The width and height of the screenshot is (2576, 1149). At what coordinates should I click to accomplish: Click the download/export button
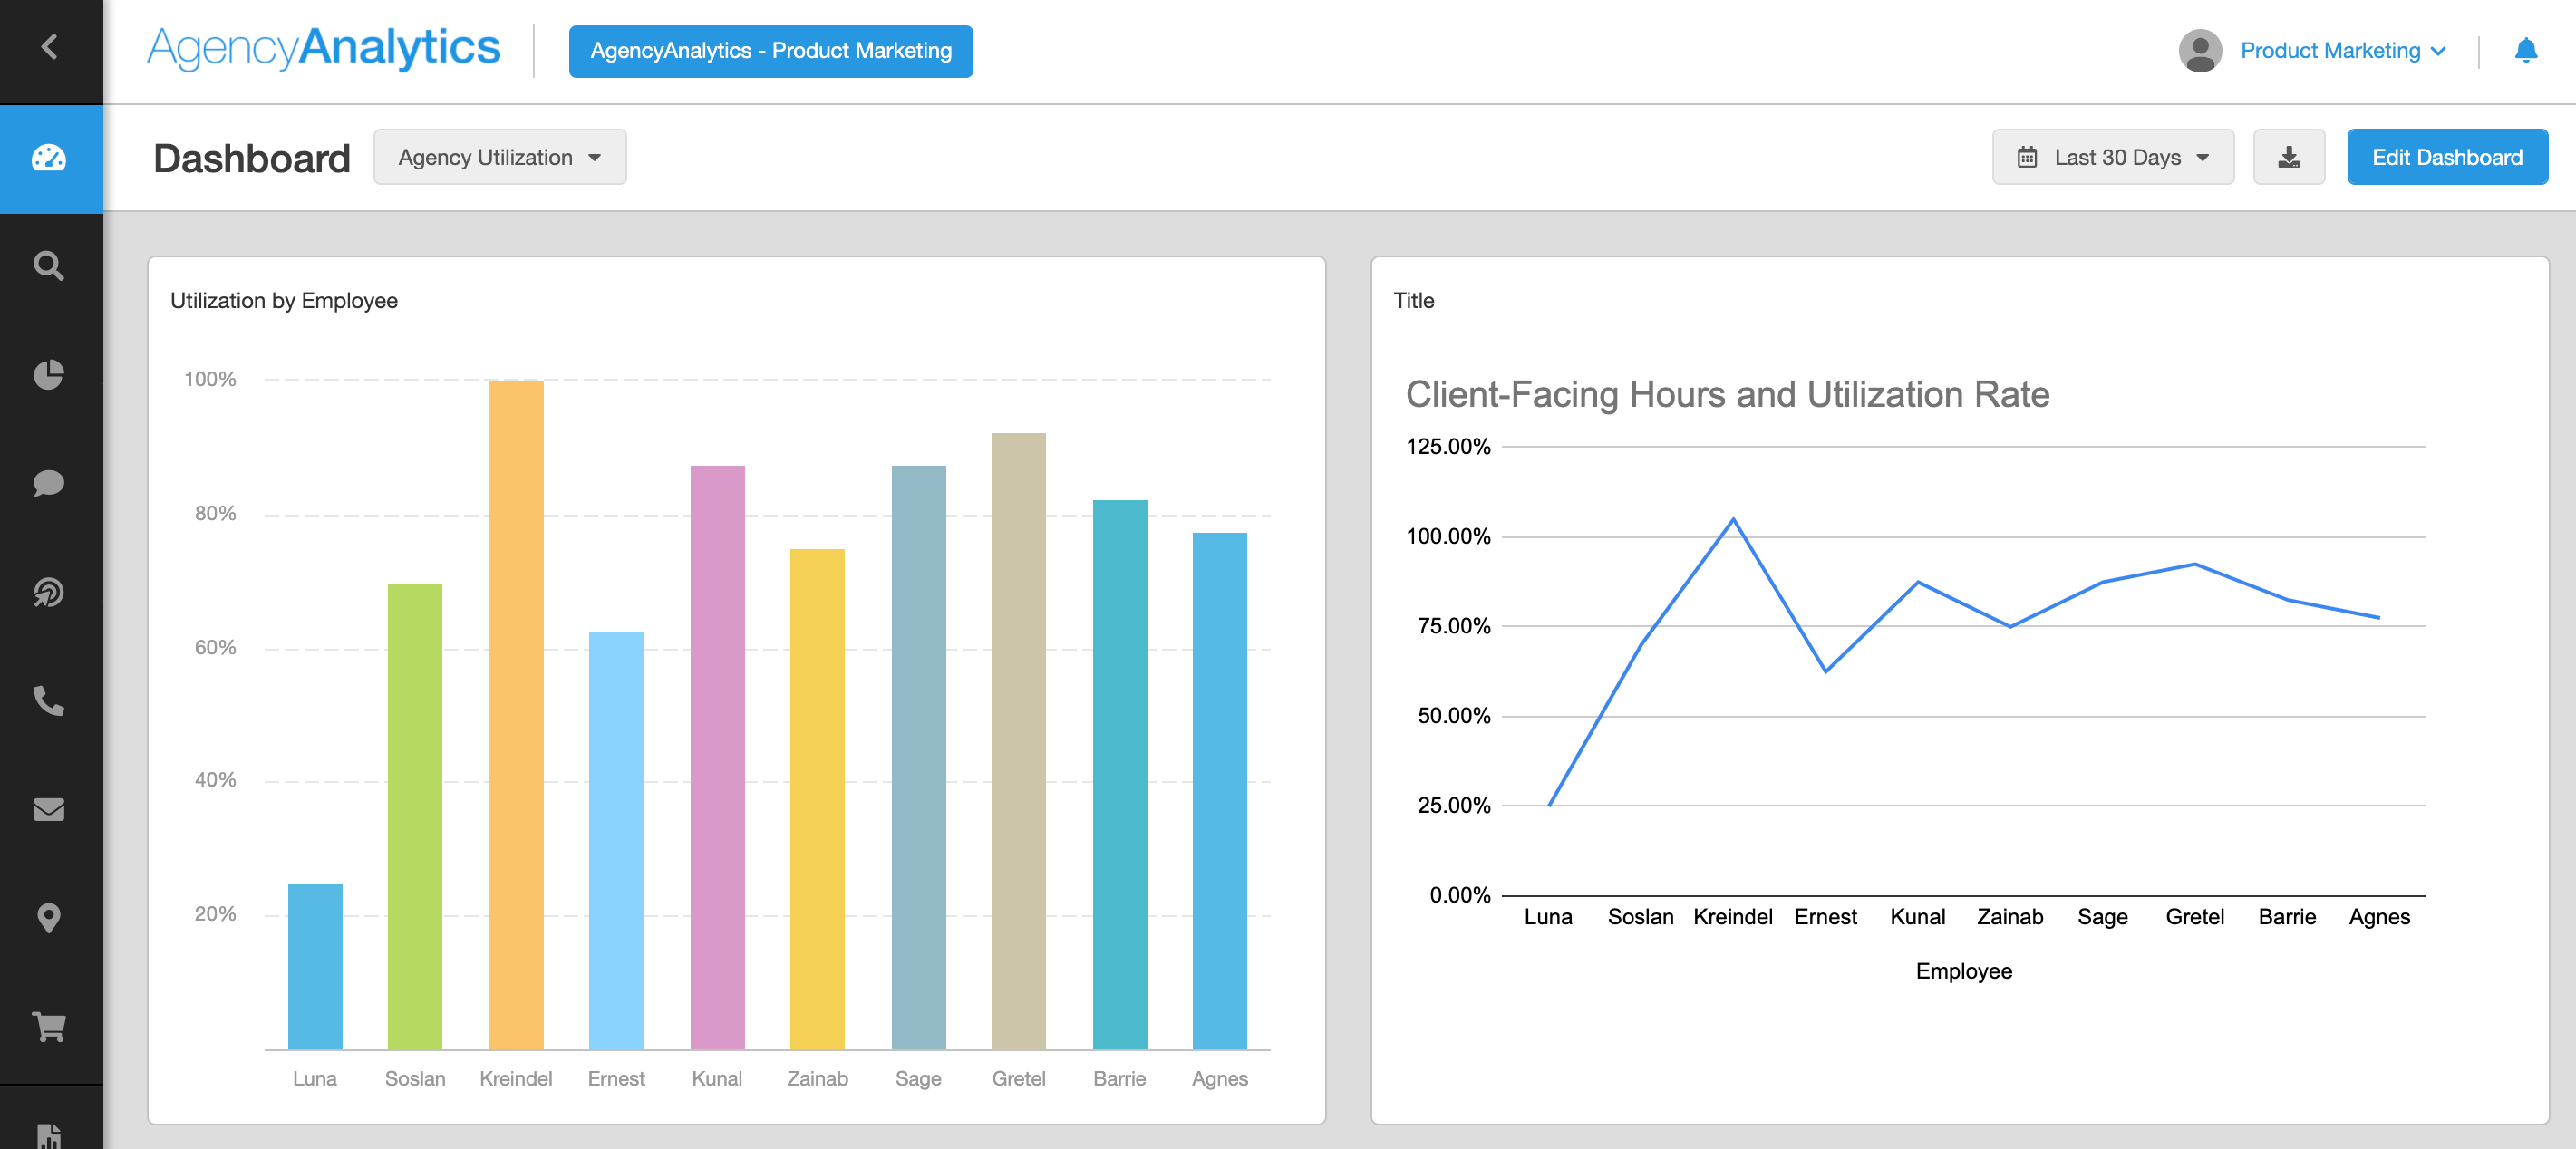(x=2289, y=156)
